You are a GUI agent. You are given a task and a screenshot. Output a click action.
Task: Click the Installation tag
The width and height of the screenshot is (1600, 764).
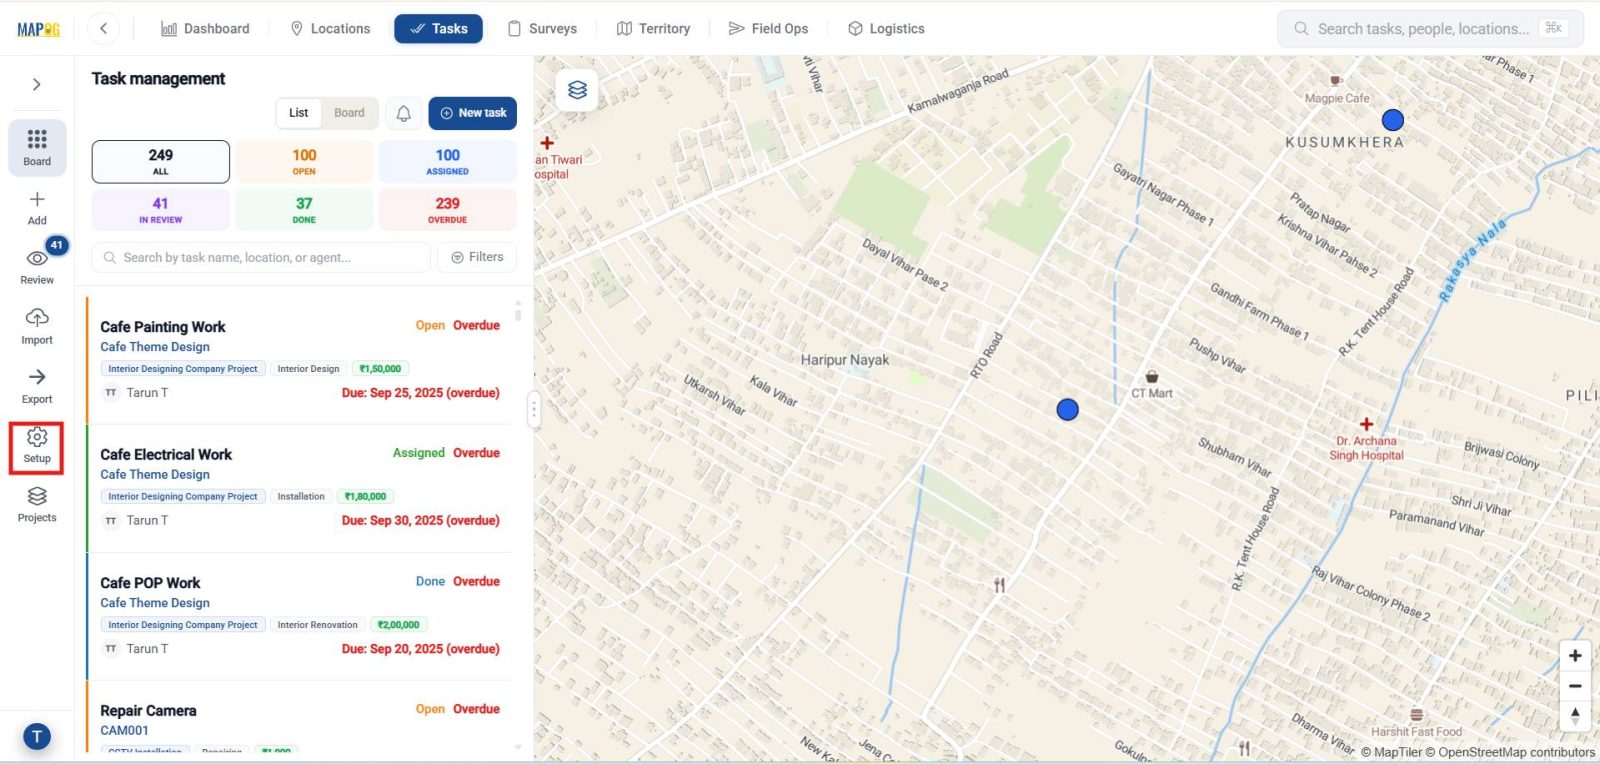301,497
